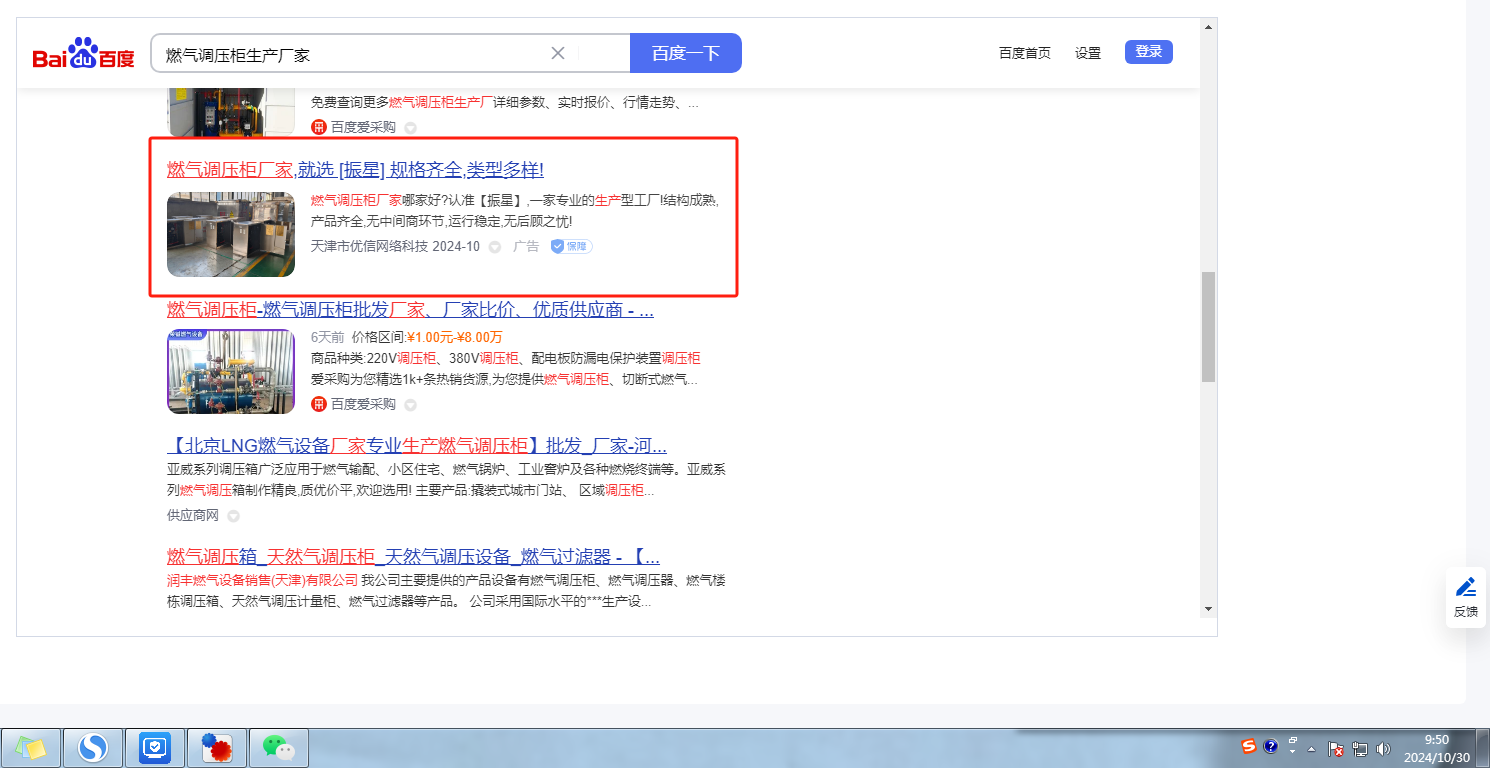Expand dropdown next to 天津市优信网络科技 2024-10
Image resolution: width=1490 pixels, height=768 pixels.
coord(494,247)
